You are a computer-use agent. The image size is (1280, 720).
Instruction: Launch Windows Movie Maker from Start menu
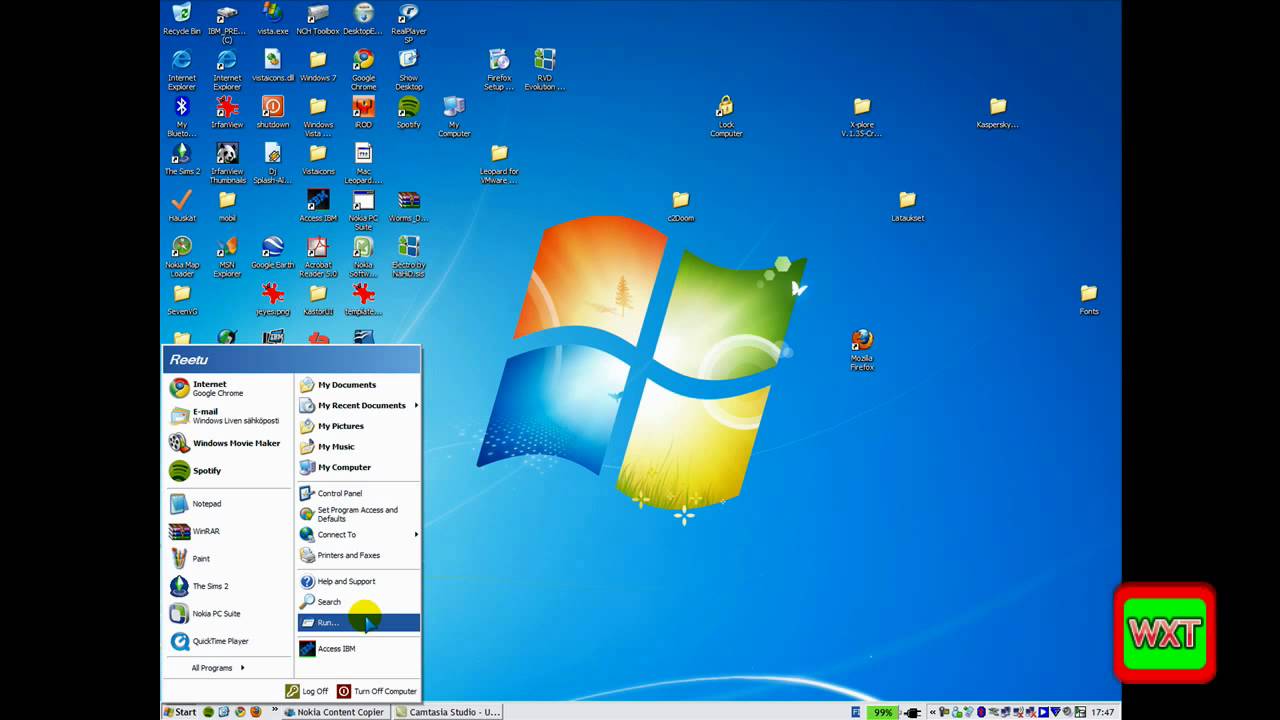click(228, 443)
